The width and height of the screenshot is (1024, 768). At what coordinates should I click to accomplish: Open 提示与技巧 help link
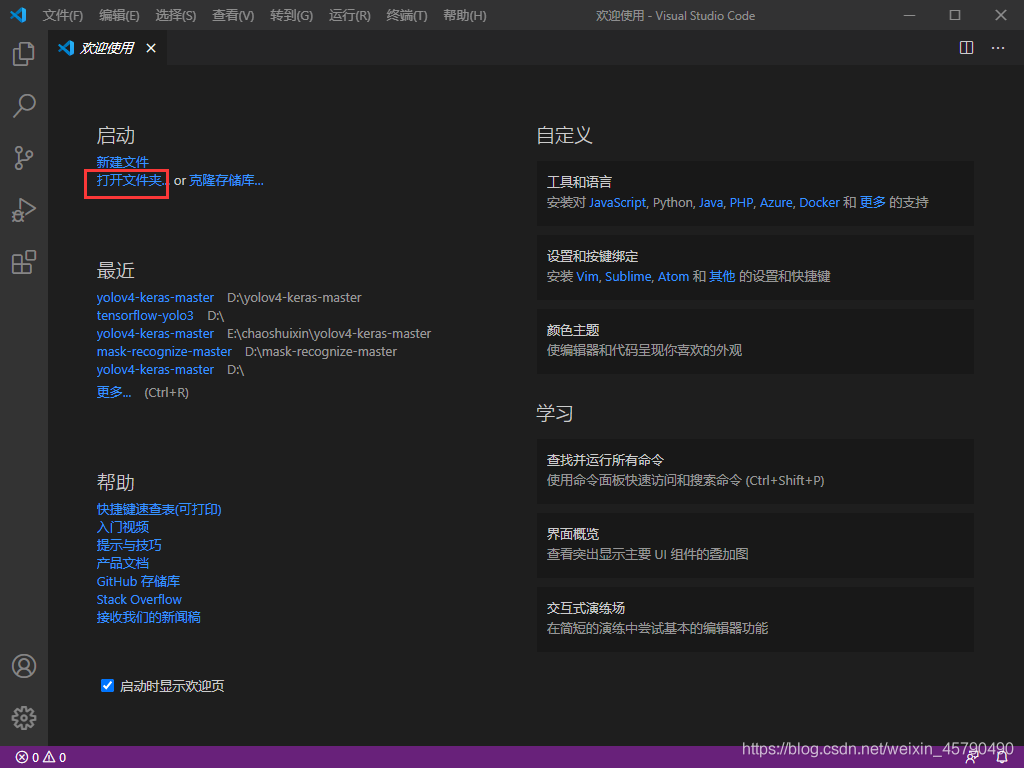[x=129, y=545]
